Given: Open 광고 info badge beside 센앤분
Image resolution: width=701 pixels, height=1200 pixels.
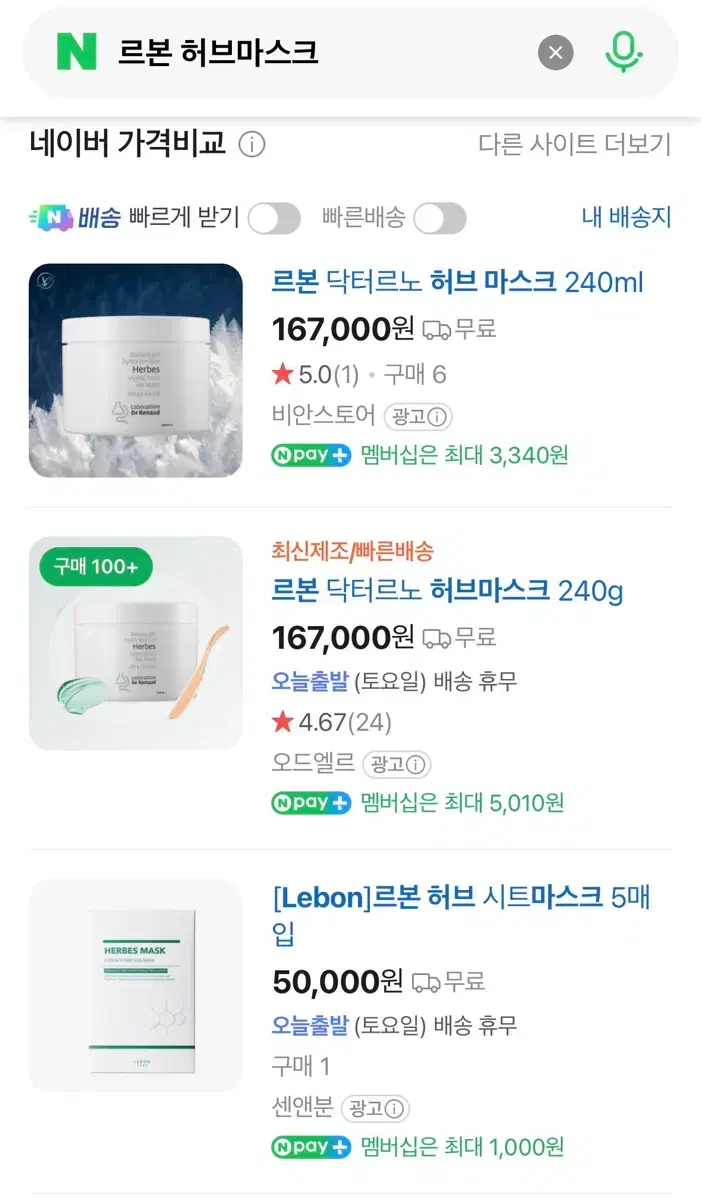Looking at the screenshot, I should click(376, 1108).
